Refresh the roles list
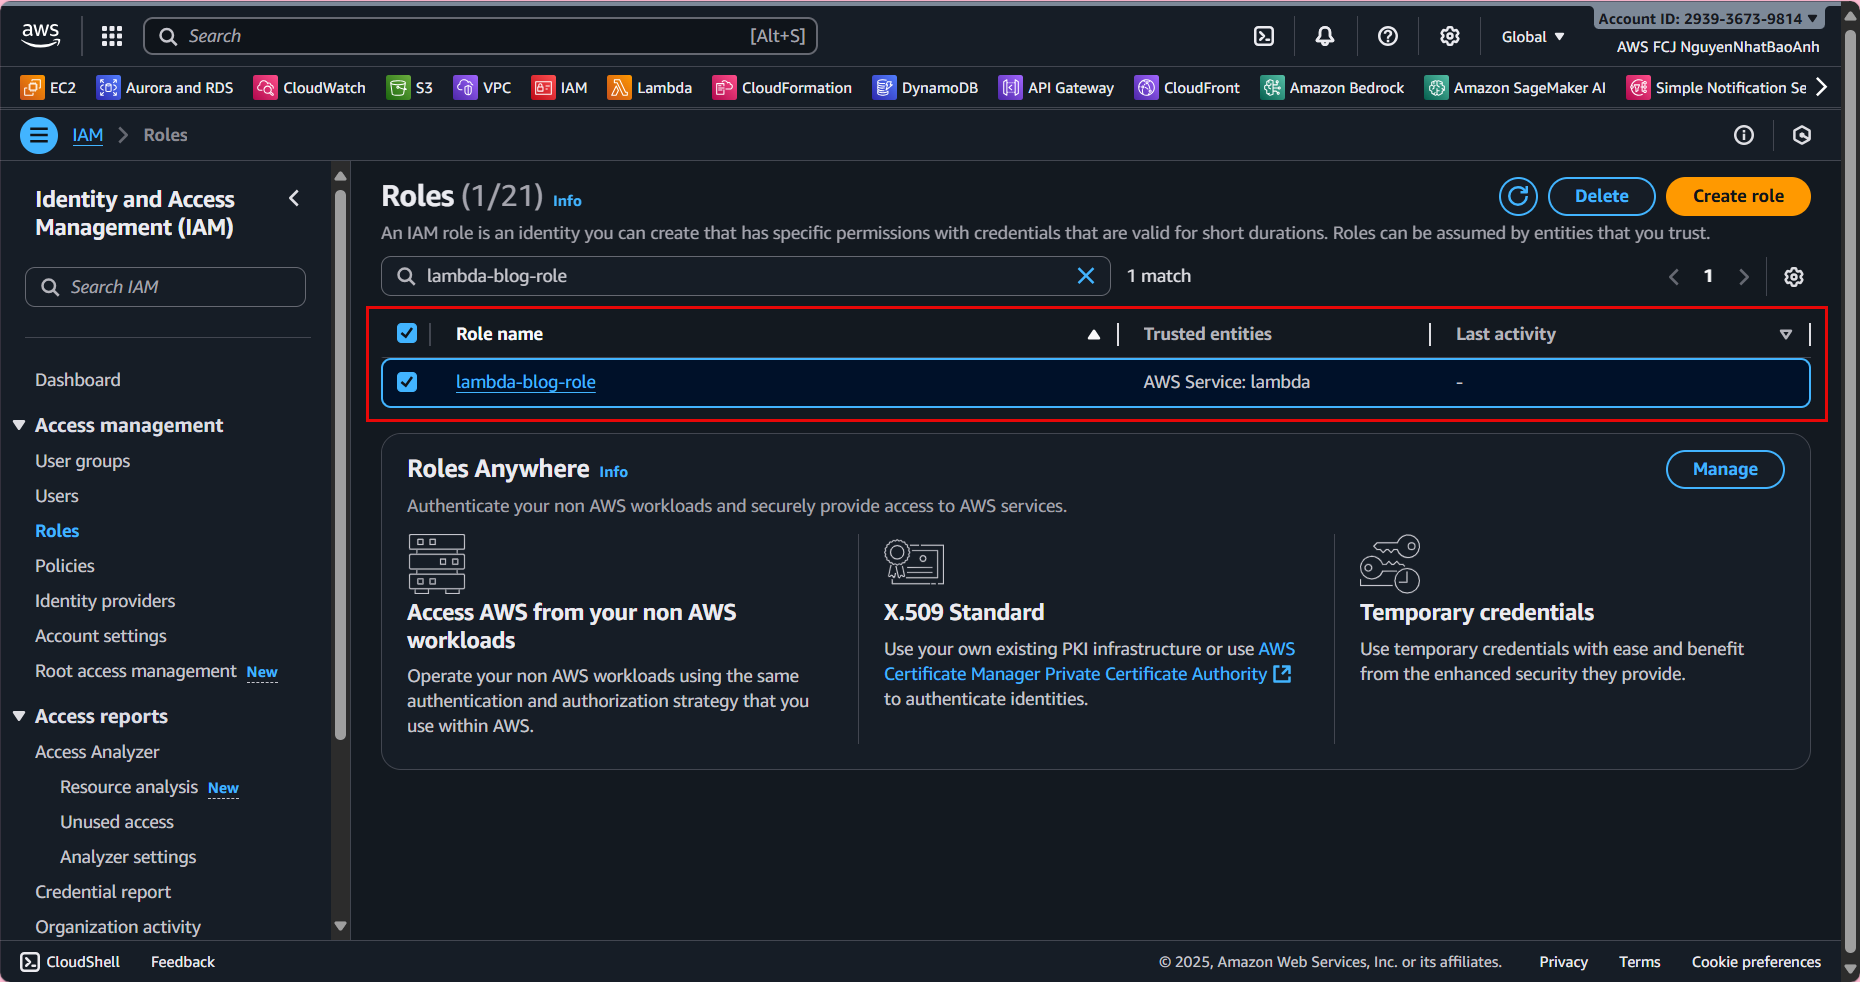 click(1517, 196)
